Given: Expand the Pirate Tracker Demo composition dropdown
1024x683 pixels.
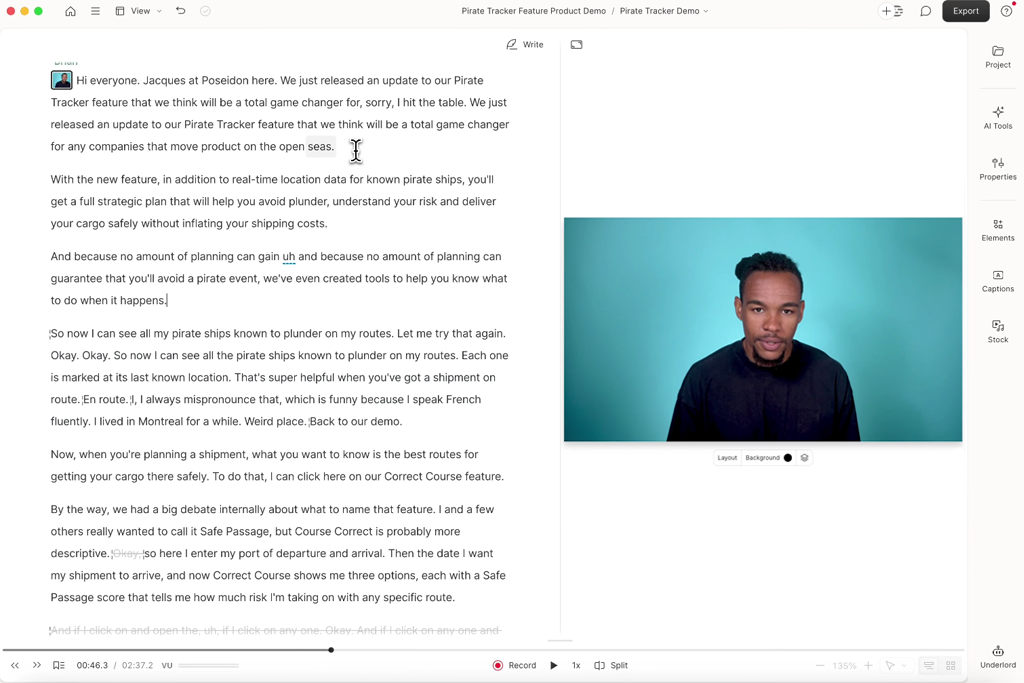Looking at the screenshot, I should tap(664, 11).
